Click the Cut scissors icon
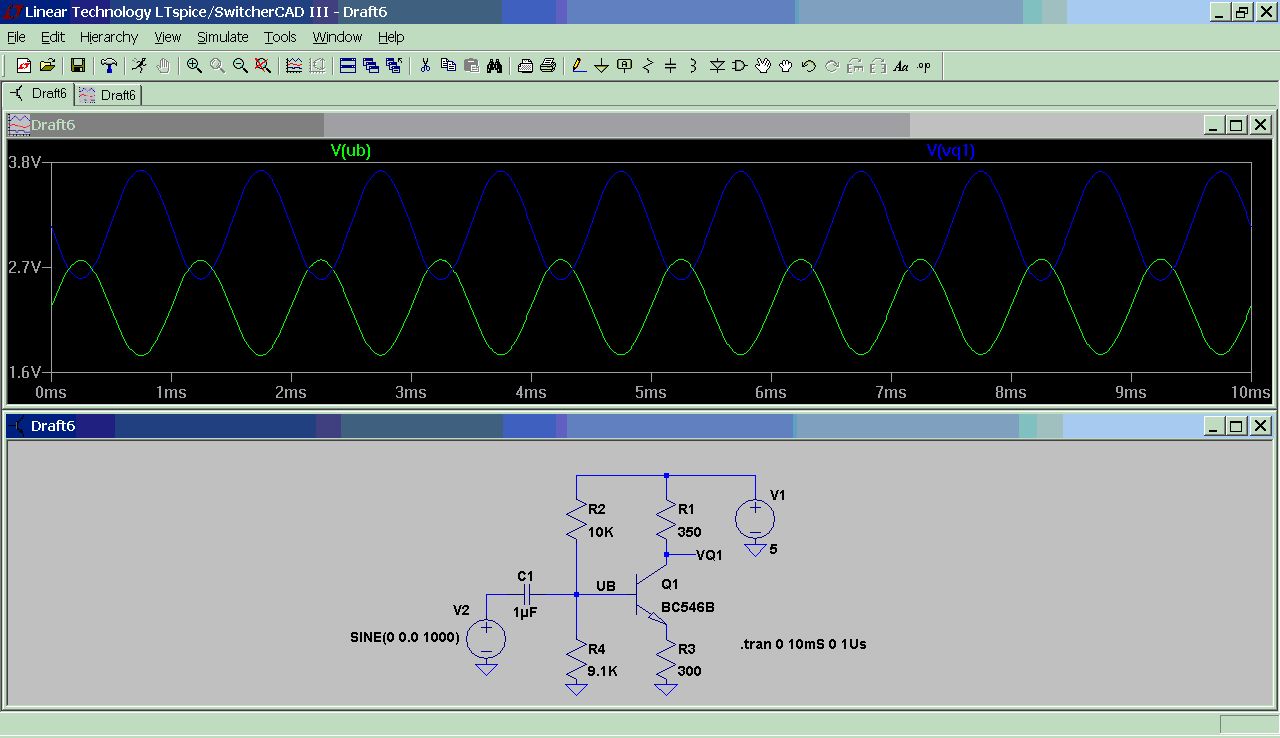Image resolution: width=1280 pixels, height=738 pixels. click(425, 66)
